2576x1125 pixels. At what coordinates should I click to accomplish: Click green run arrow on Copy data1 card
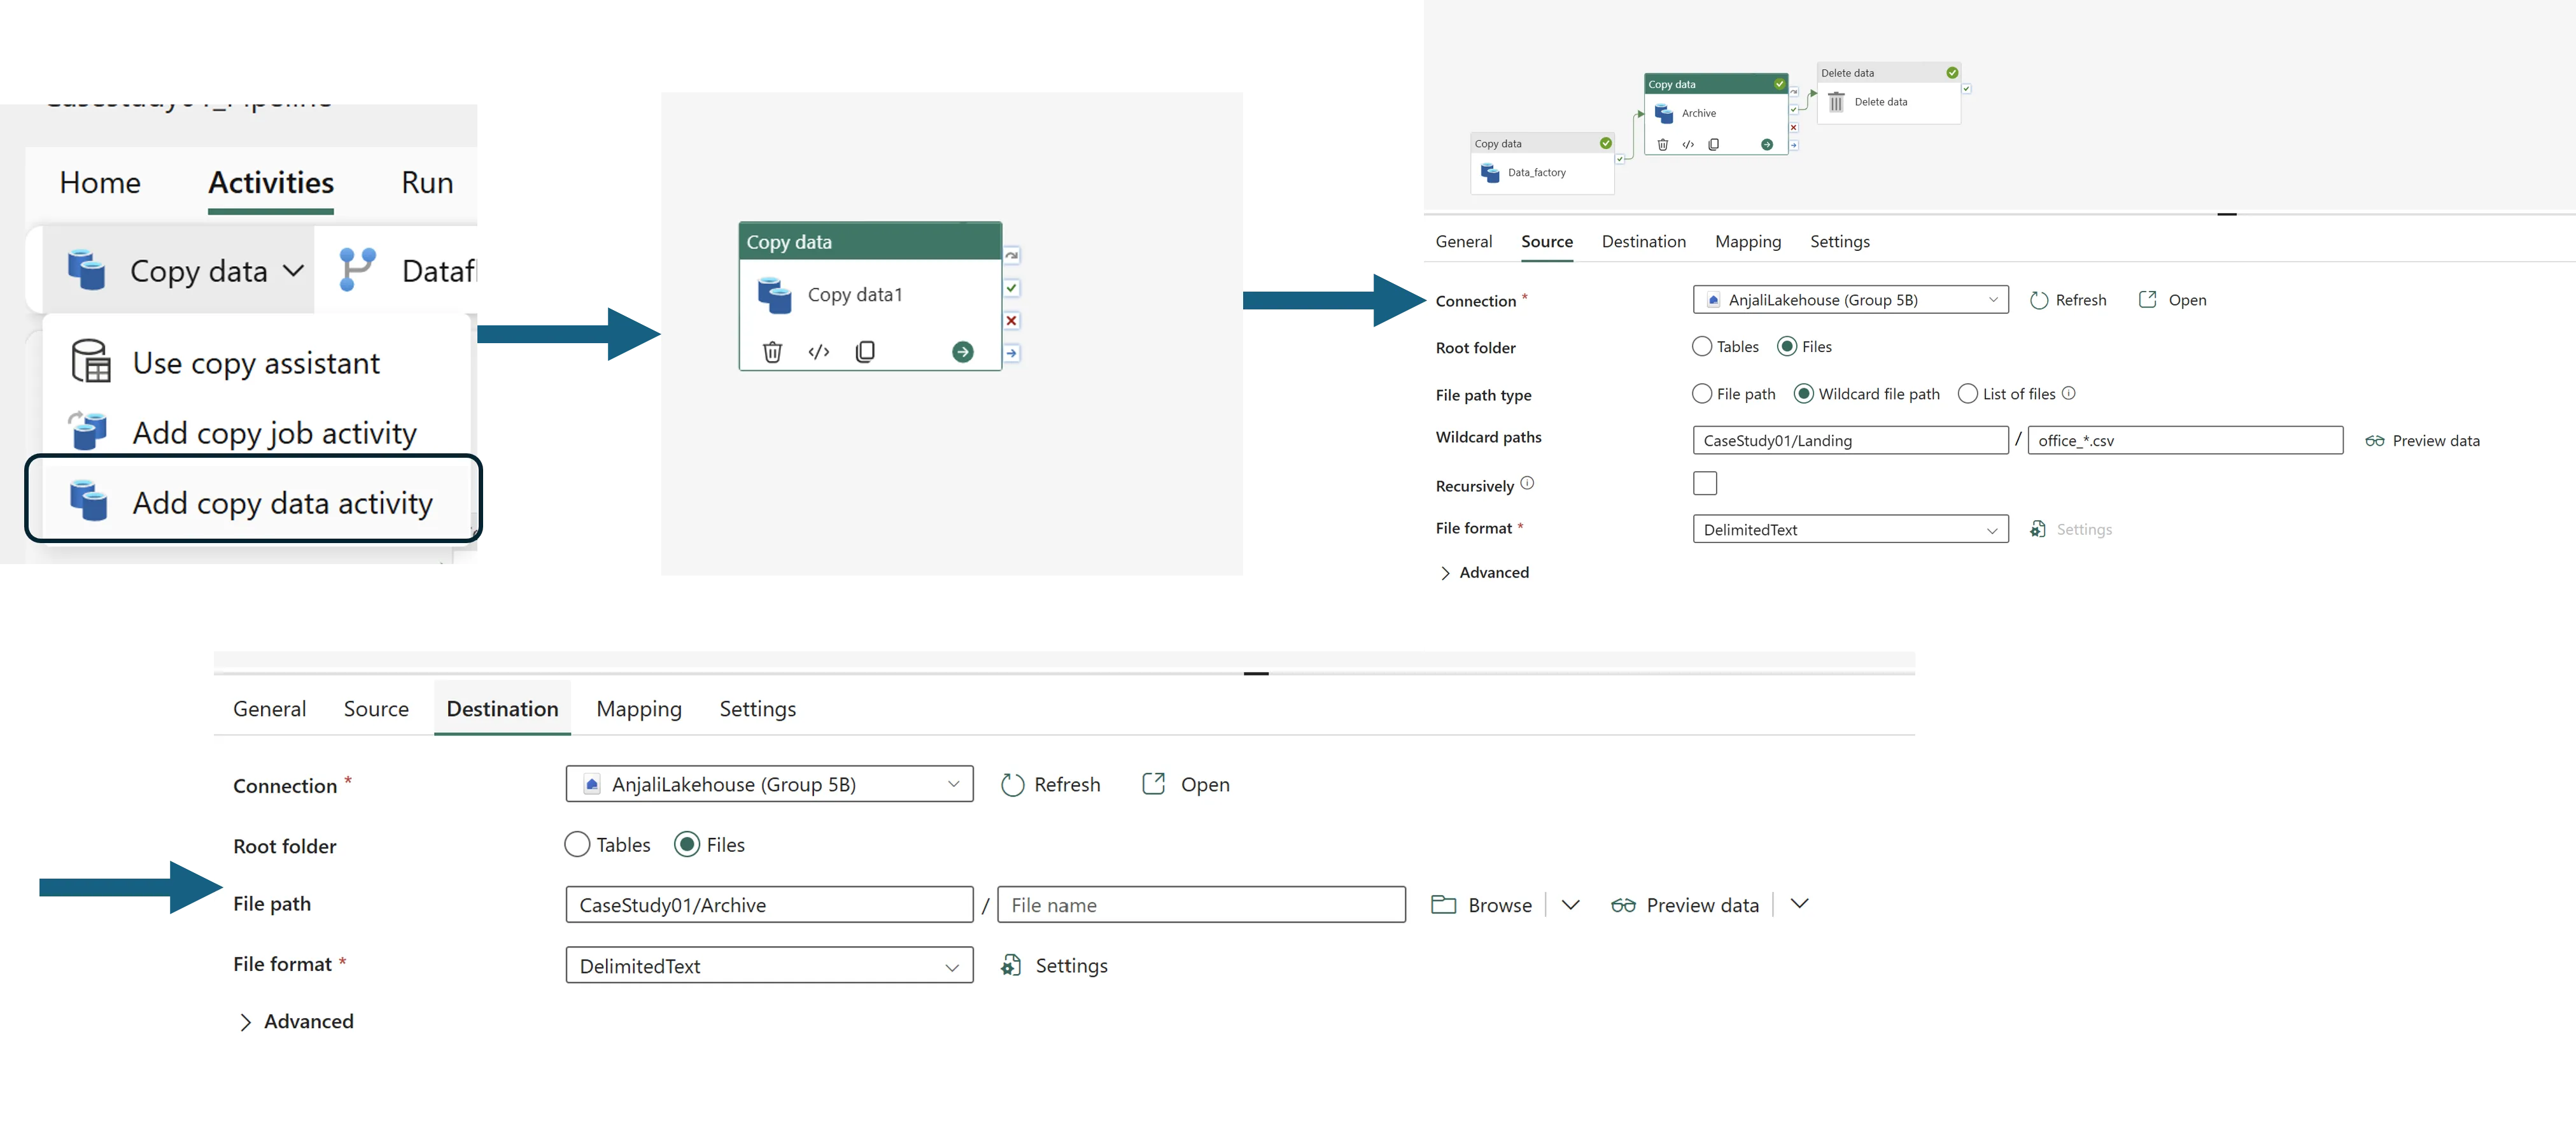coord(962,352)
